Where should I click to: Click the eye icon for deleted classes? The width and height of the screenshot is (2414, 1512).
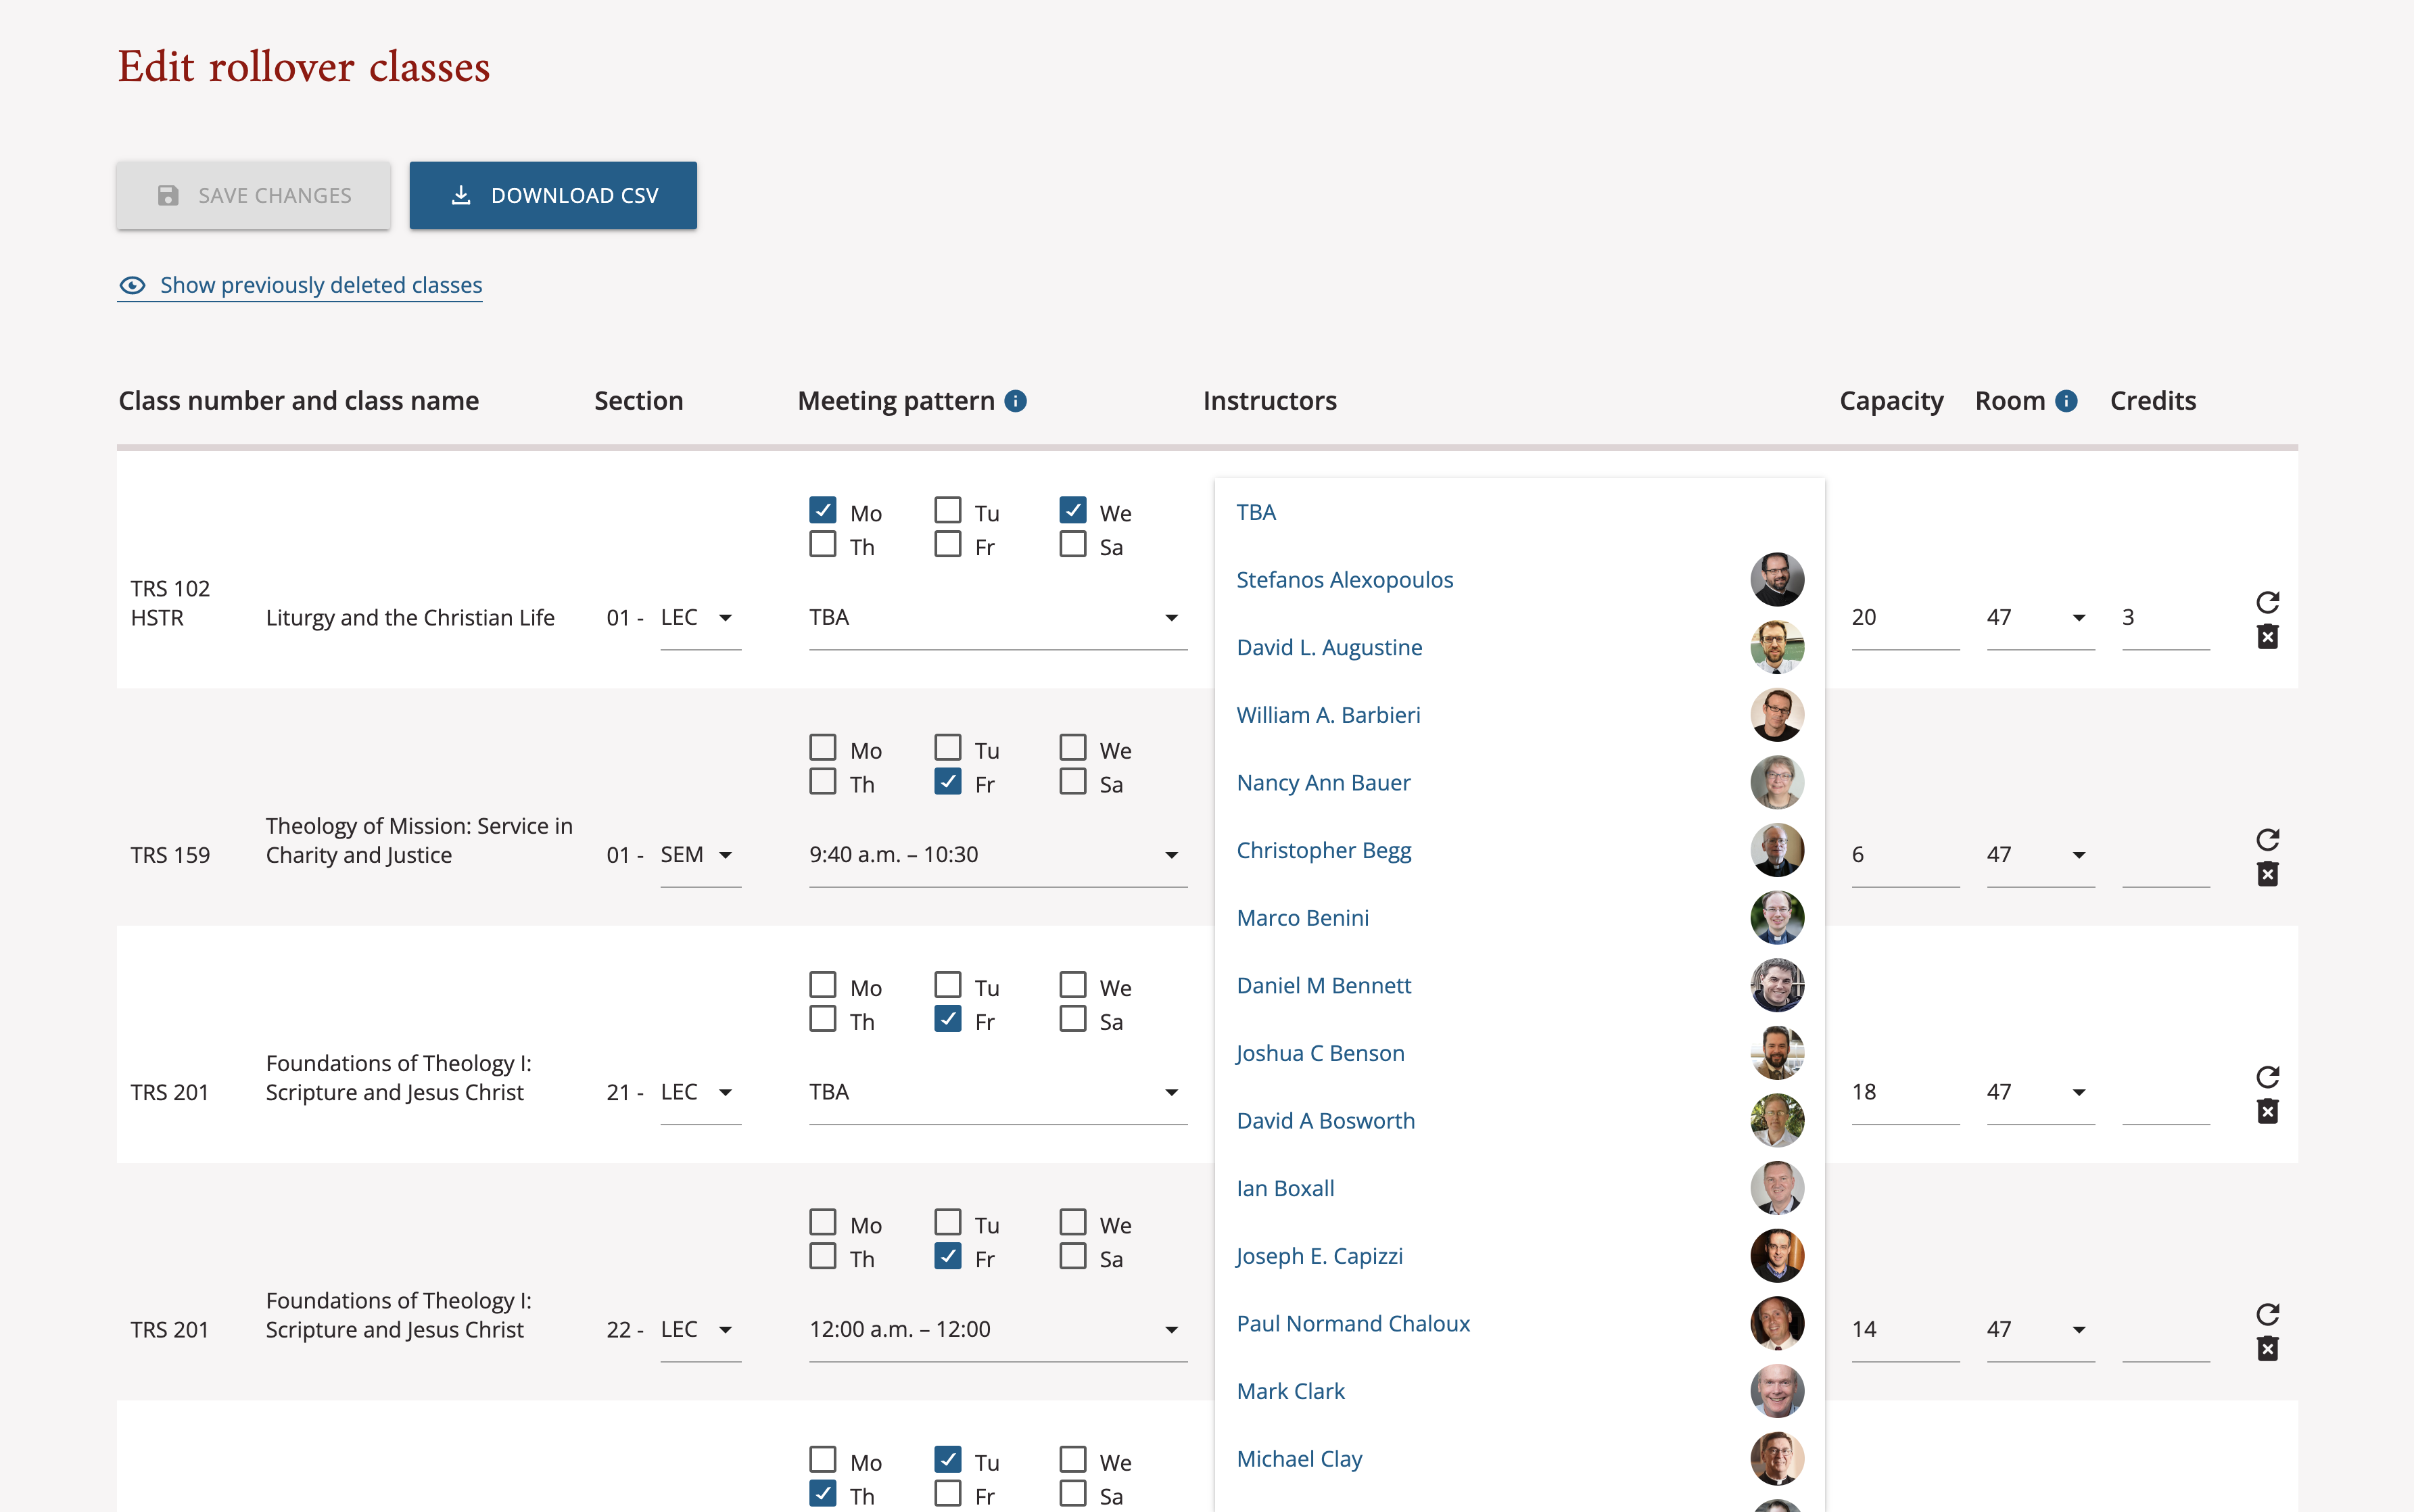[x=132, y=286]
